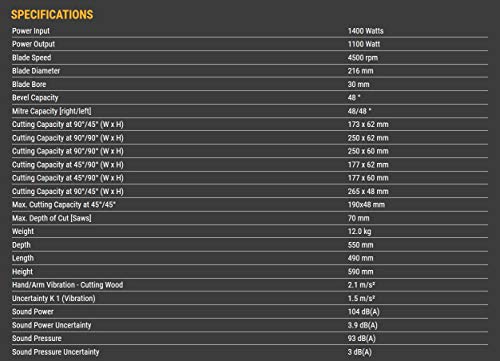500x361 pixels.
Task: Select the Bevel Capacity label
Action: (35, 98)
